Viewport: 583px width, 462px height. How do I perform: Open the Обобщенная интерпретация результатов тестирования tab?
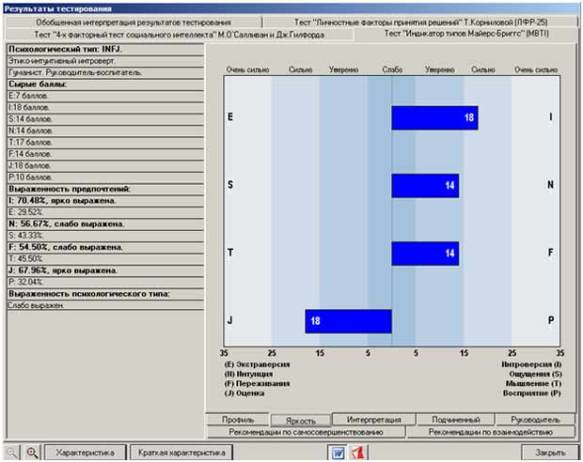(x=133, y=22)
